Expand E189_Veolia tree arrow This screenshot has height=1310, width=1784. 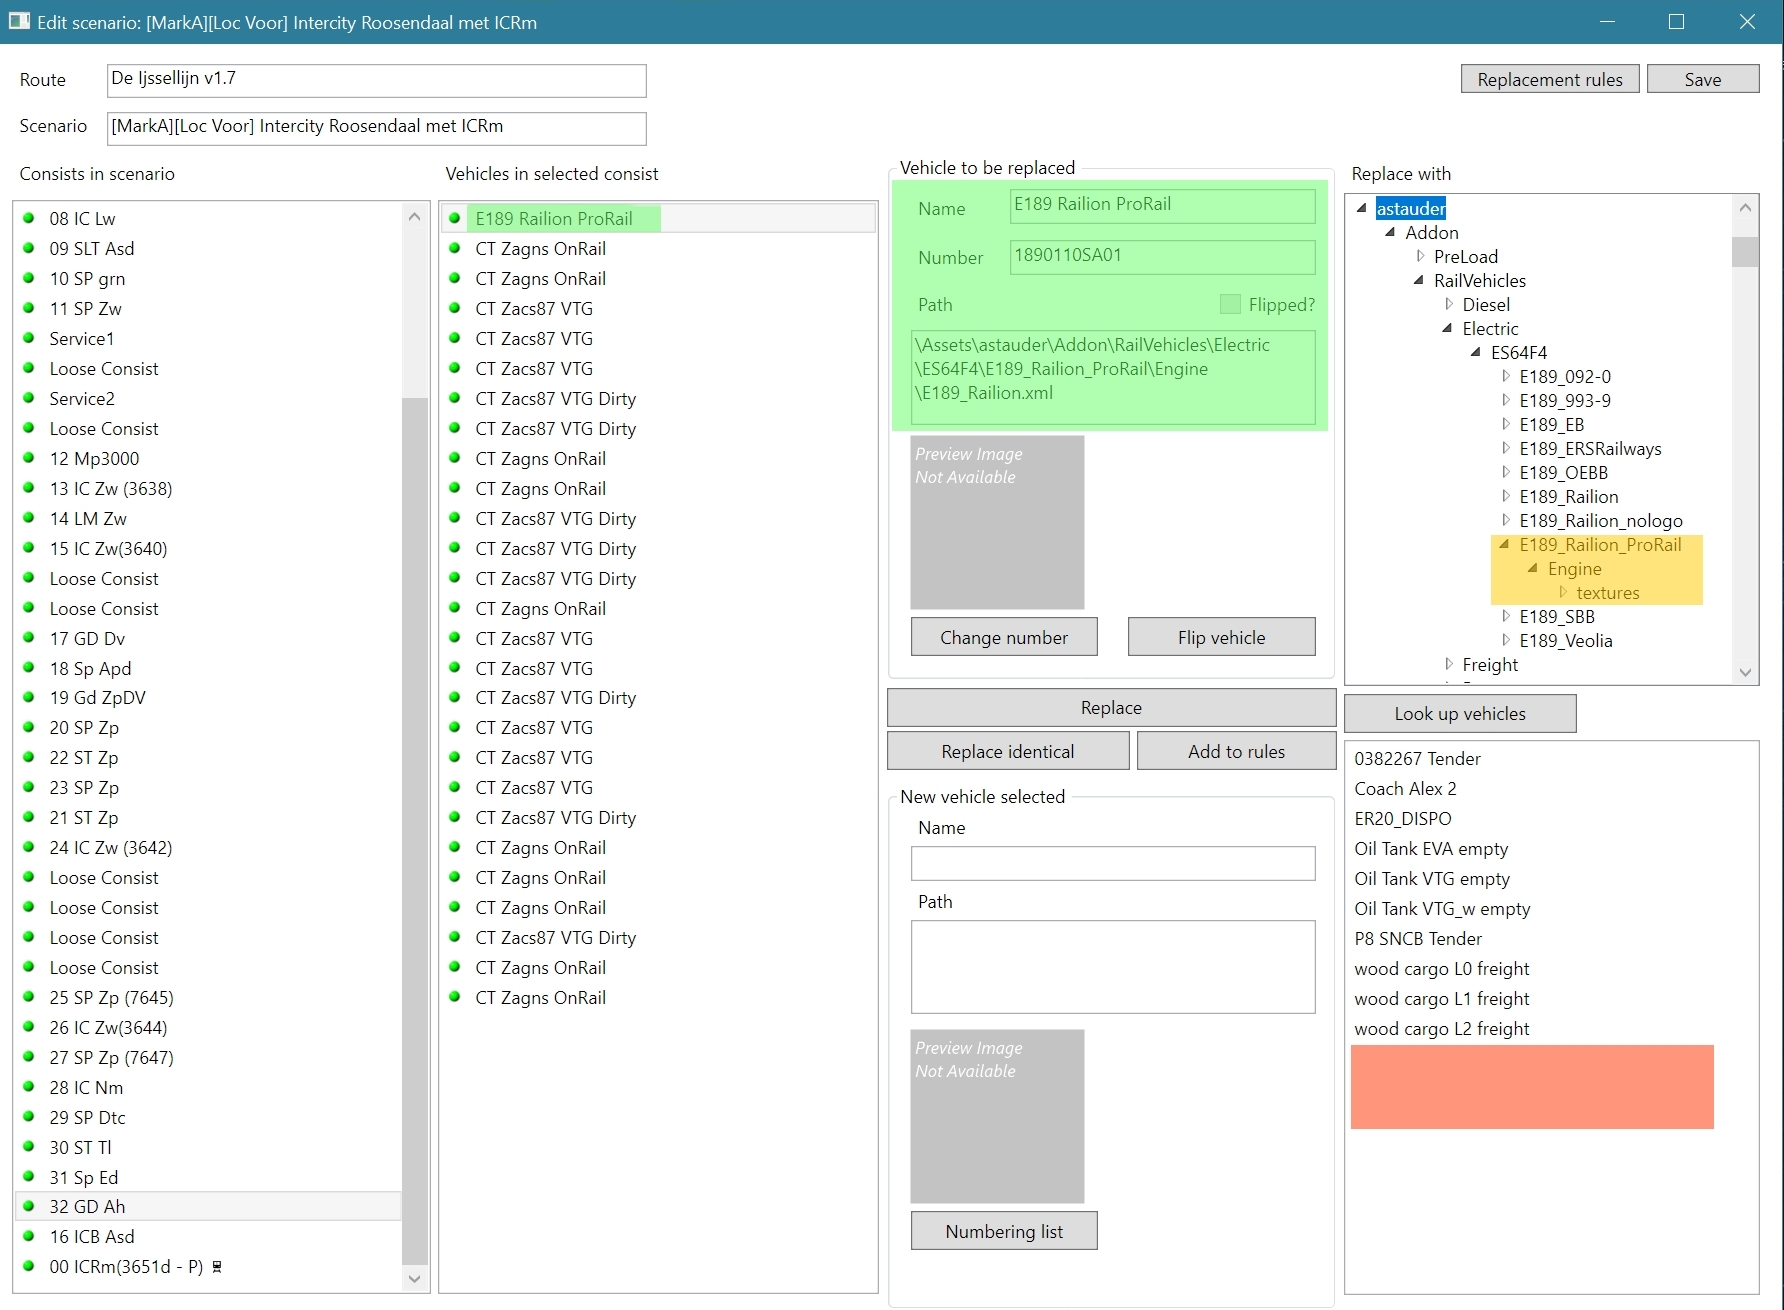click(1505, 640)
